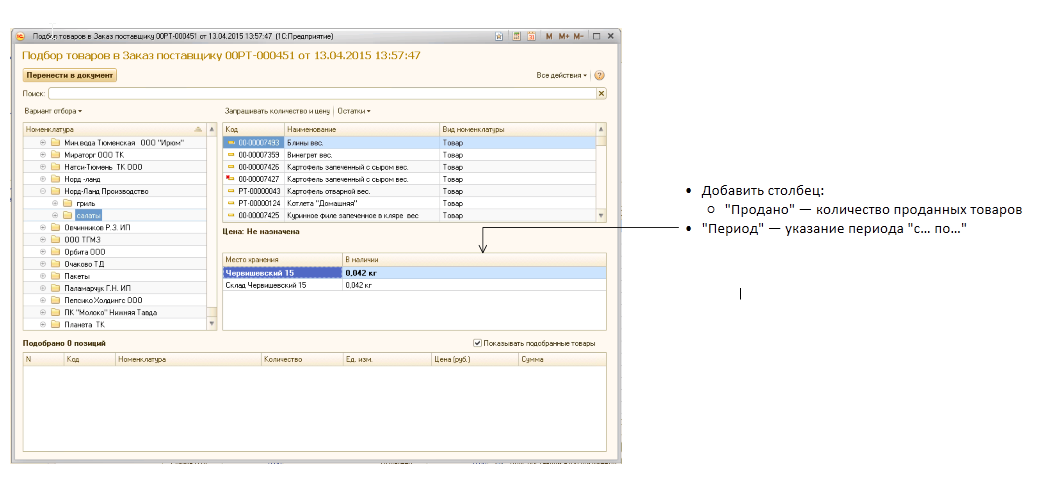This screenshot has height=478, width=1051.
Task: Uncheck 'Показывать подобранные товары' checkbox
Action: (477, 343)
